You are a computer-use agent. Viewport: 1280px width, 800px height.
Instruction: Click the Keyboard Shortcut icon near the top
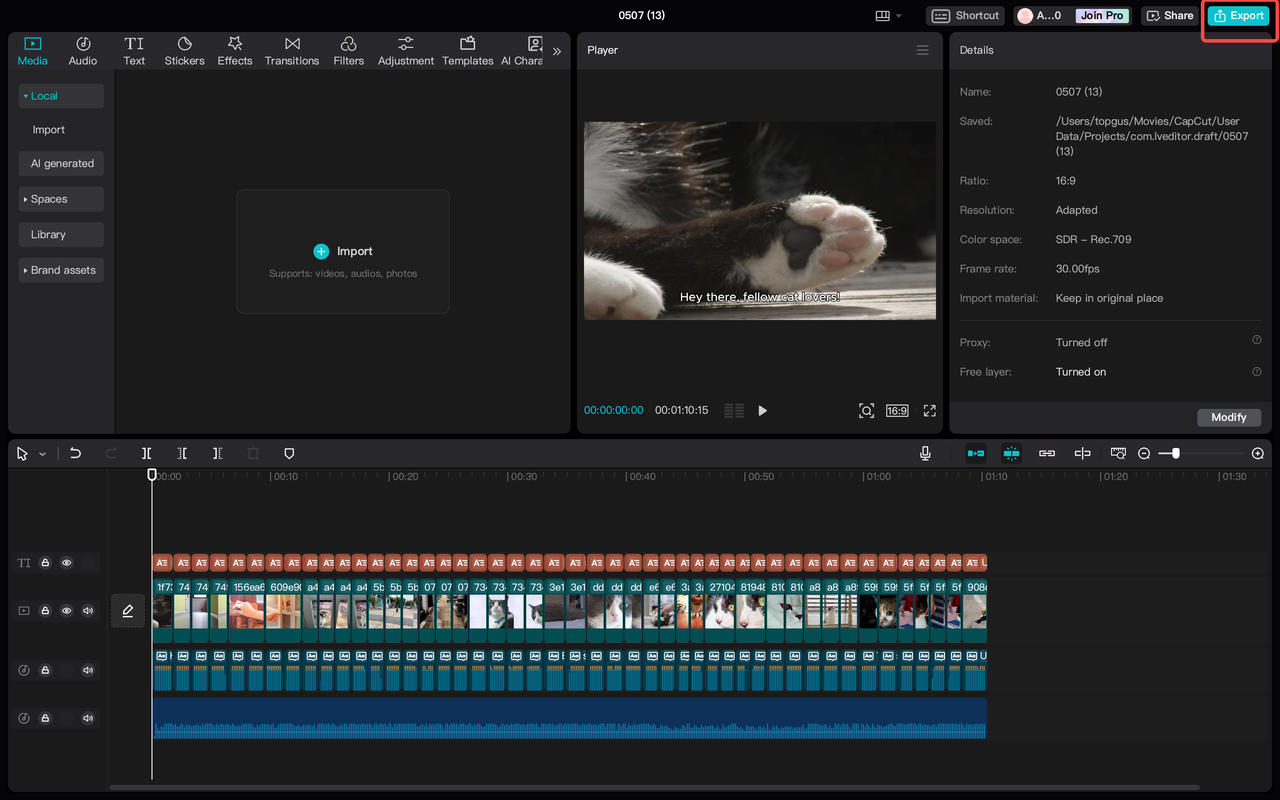pos(964,15)
